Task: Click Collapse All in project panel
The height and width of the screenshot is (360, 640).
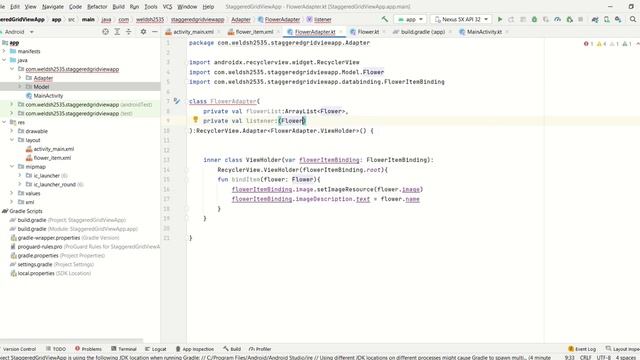Action: tap(128, 31)
